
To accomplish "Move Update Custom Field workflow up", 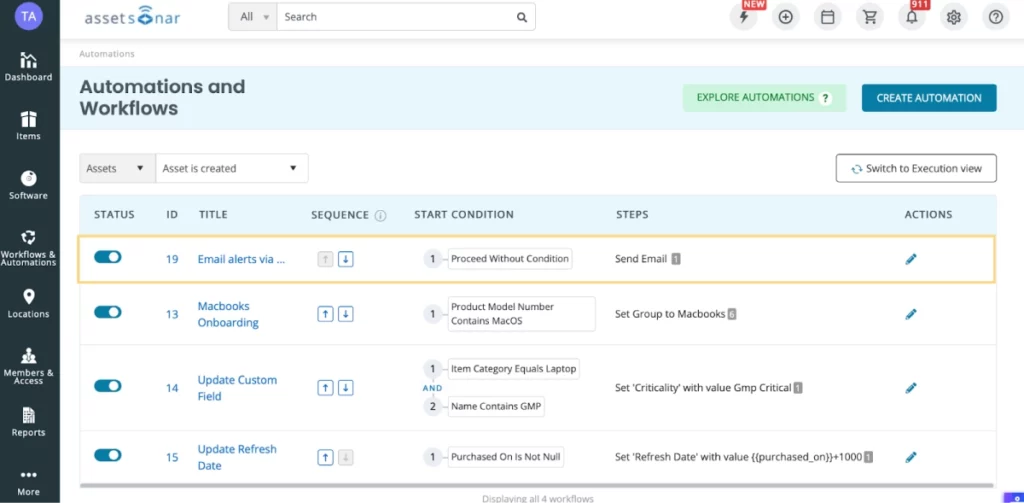I will click(x=325, y=388).
